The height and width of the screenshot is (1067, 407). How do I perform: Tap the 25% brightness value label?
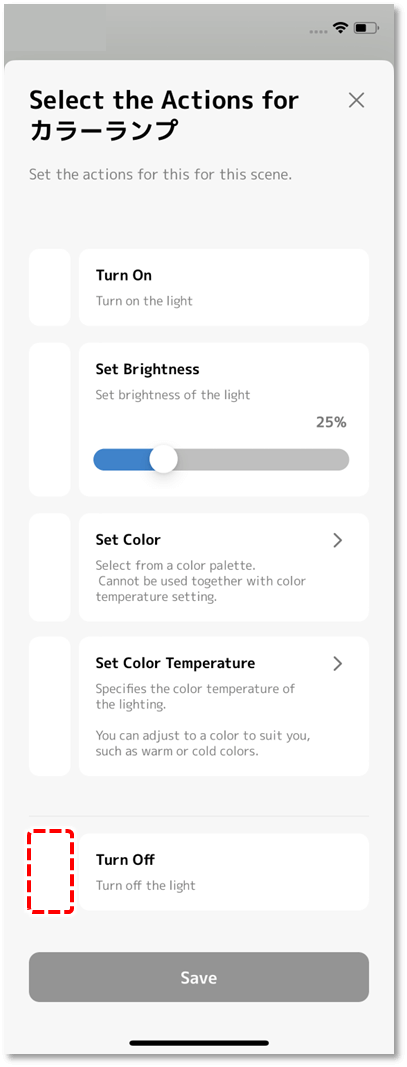coord(331,423)
